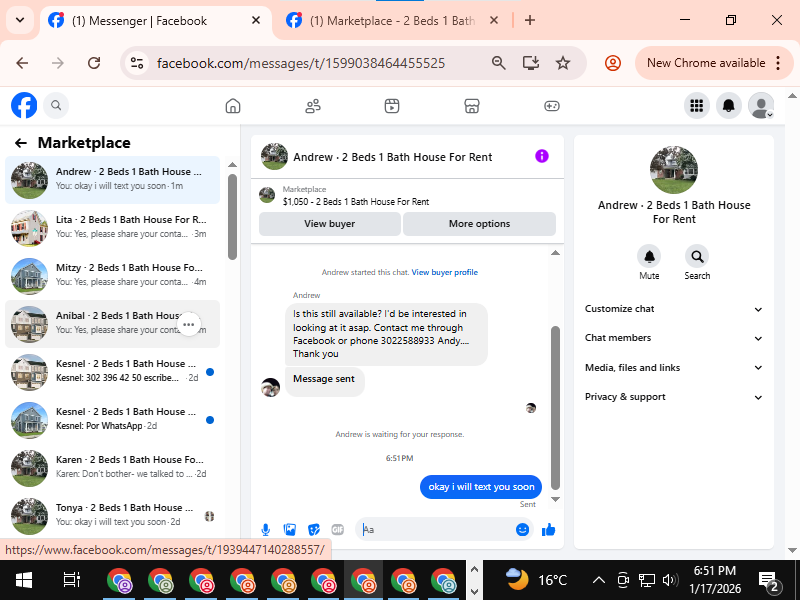Viewport: 800px width, 600px height.
Task: View site information icon in address bar
Action: point(137,63)
